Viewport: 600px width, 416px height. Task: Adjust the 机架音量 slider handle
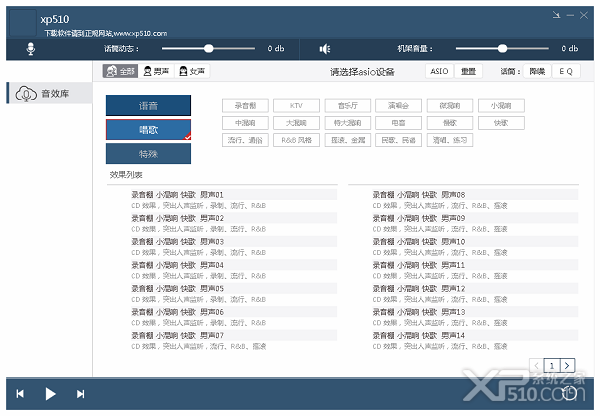tap(502, 49)
